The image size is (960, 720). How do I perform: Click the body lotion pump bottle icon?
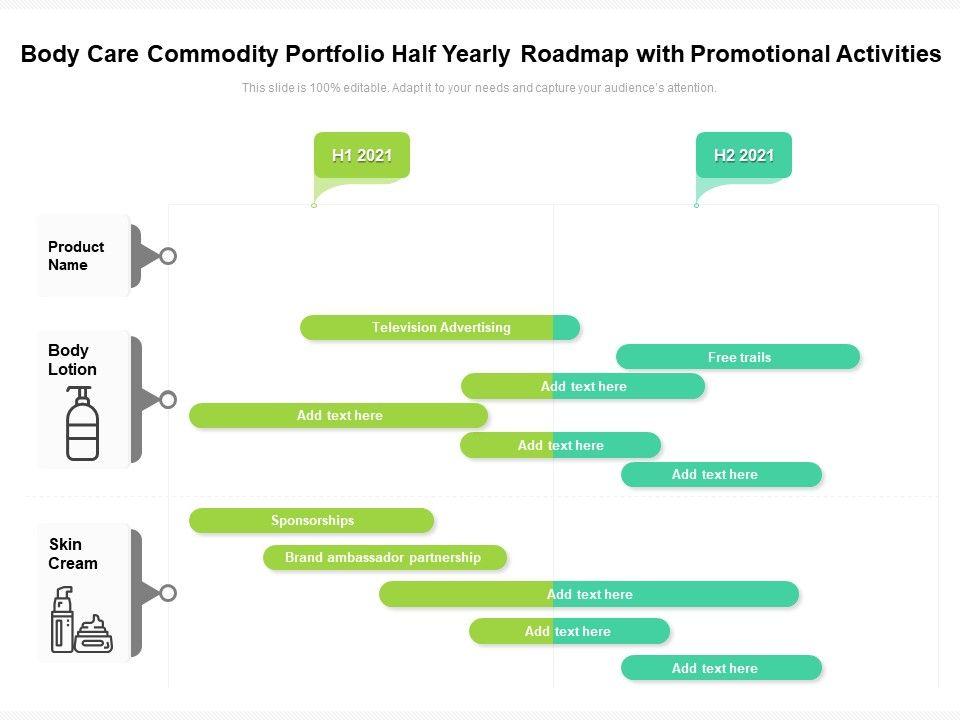point(82,424)
